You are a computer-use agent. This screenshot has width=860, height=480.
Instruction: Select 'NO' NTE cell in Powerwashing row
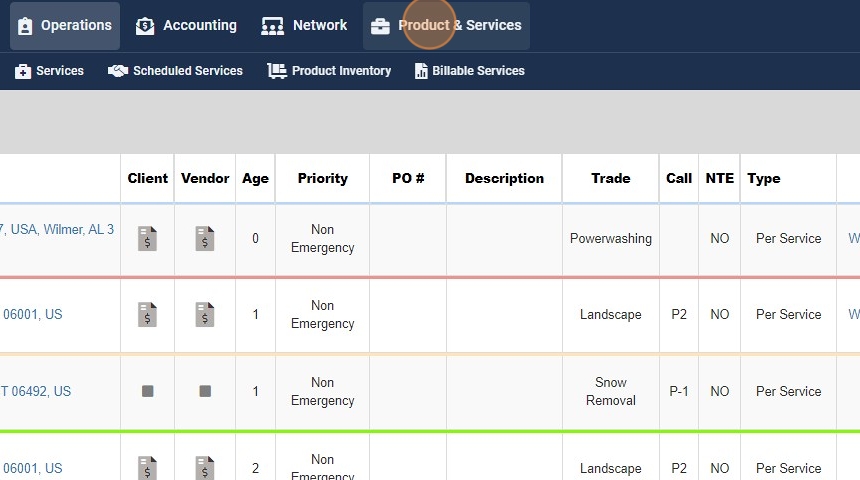(x=720, y=239)
